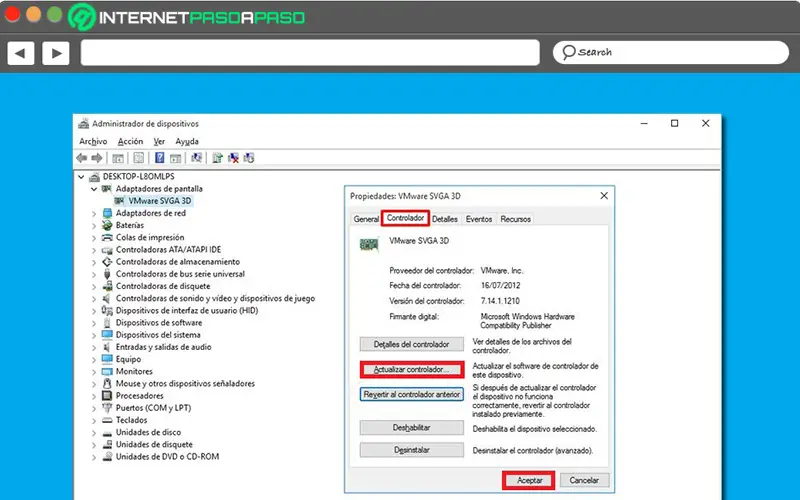Click the Desinstalar button
This screenshot has width=800, height=500.
(x=411, y=450)
